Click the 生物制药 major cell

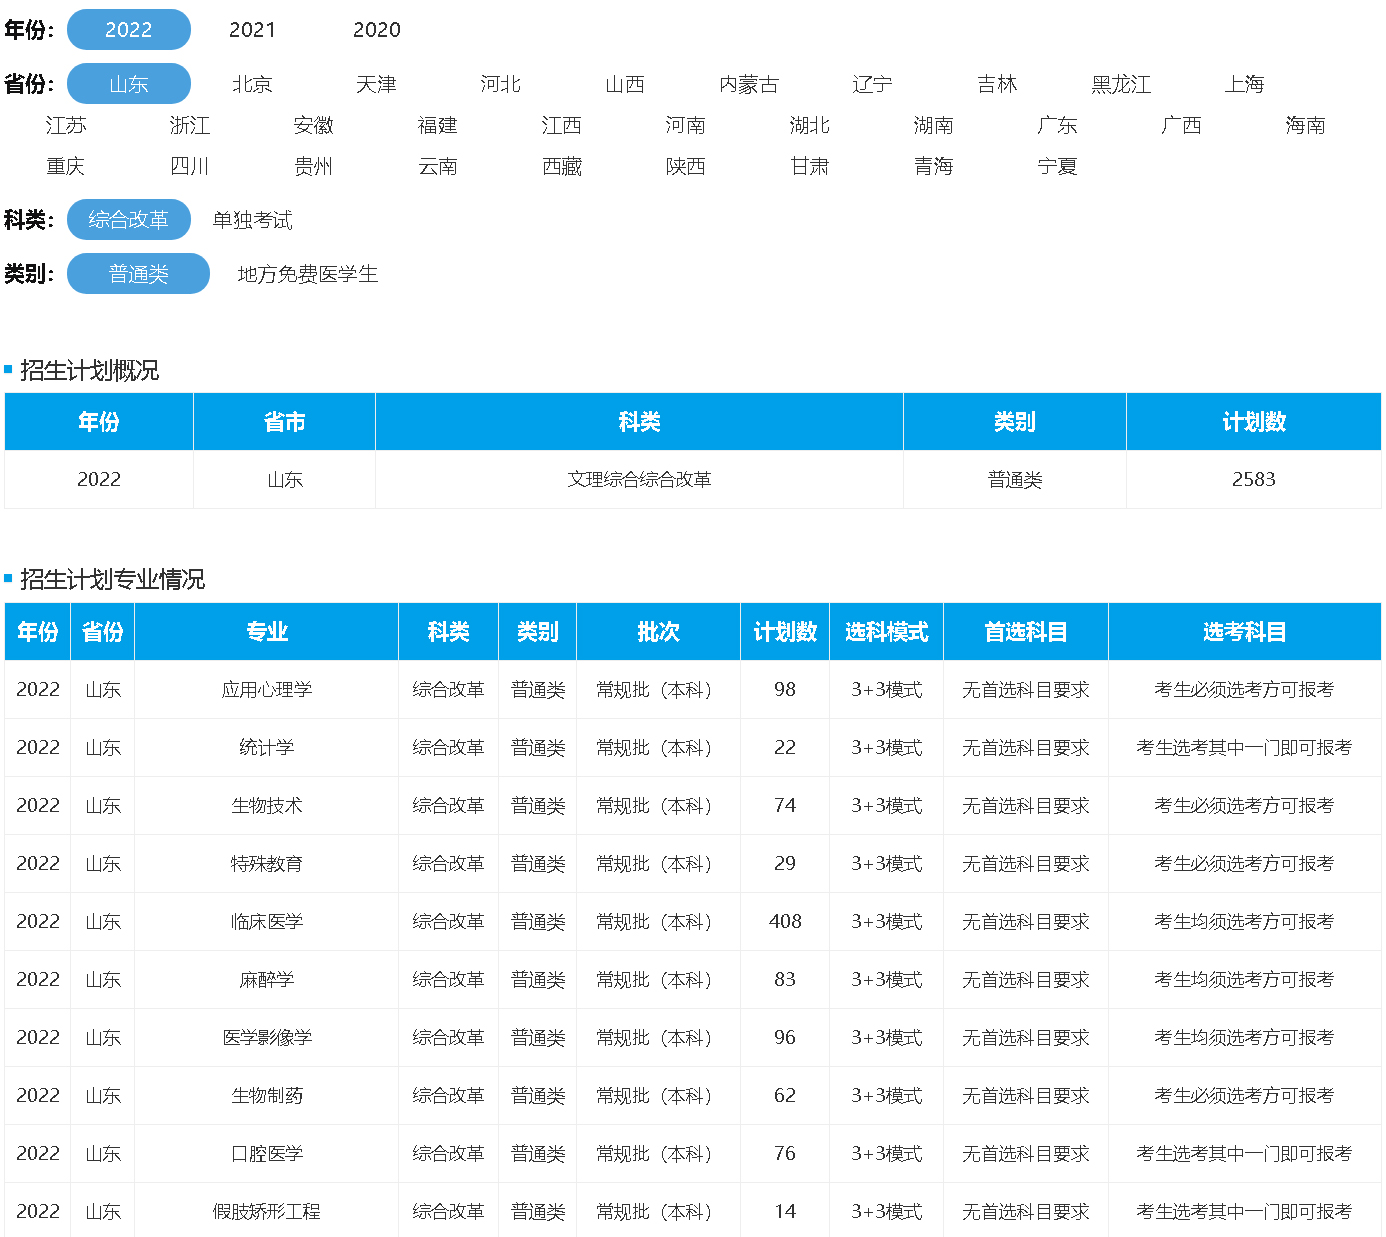267,1096
